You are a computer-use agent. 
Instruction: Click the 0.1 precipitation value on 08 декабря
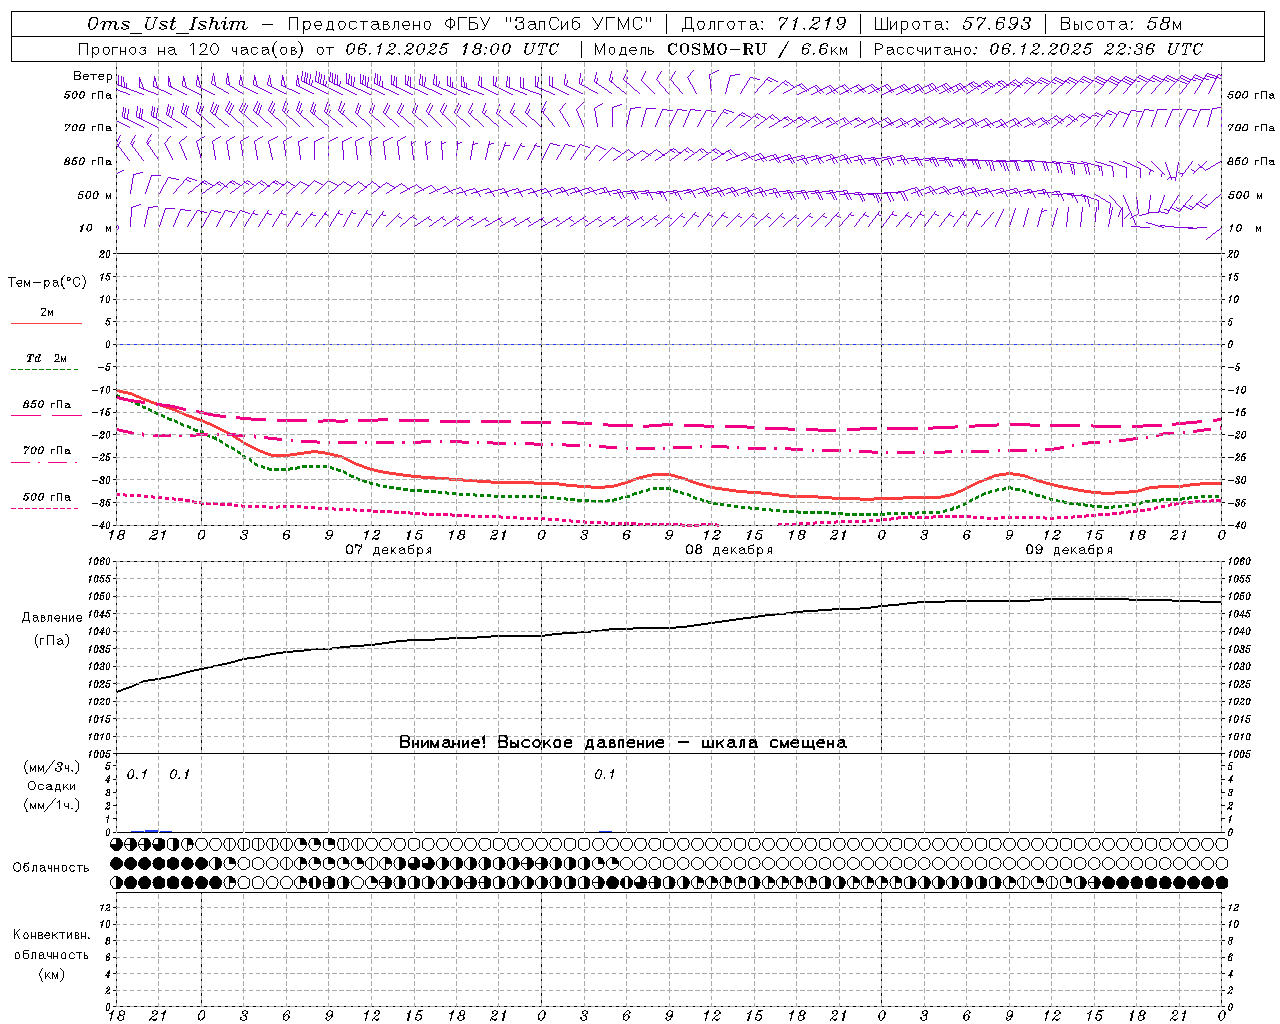point(604,774)
